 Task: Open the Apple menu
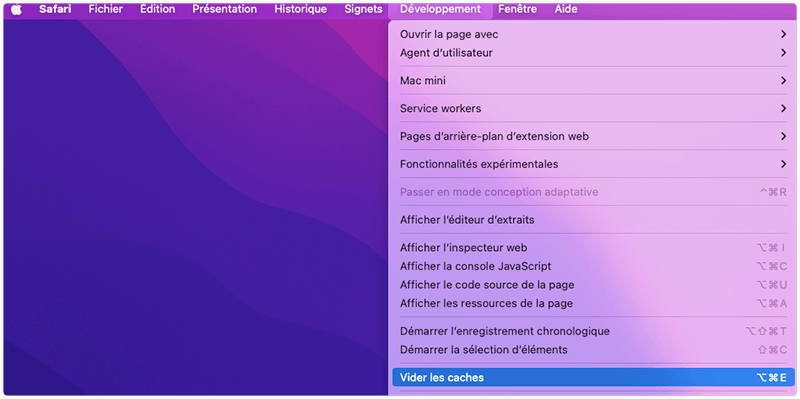16,9
